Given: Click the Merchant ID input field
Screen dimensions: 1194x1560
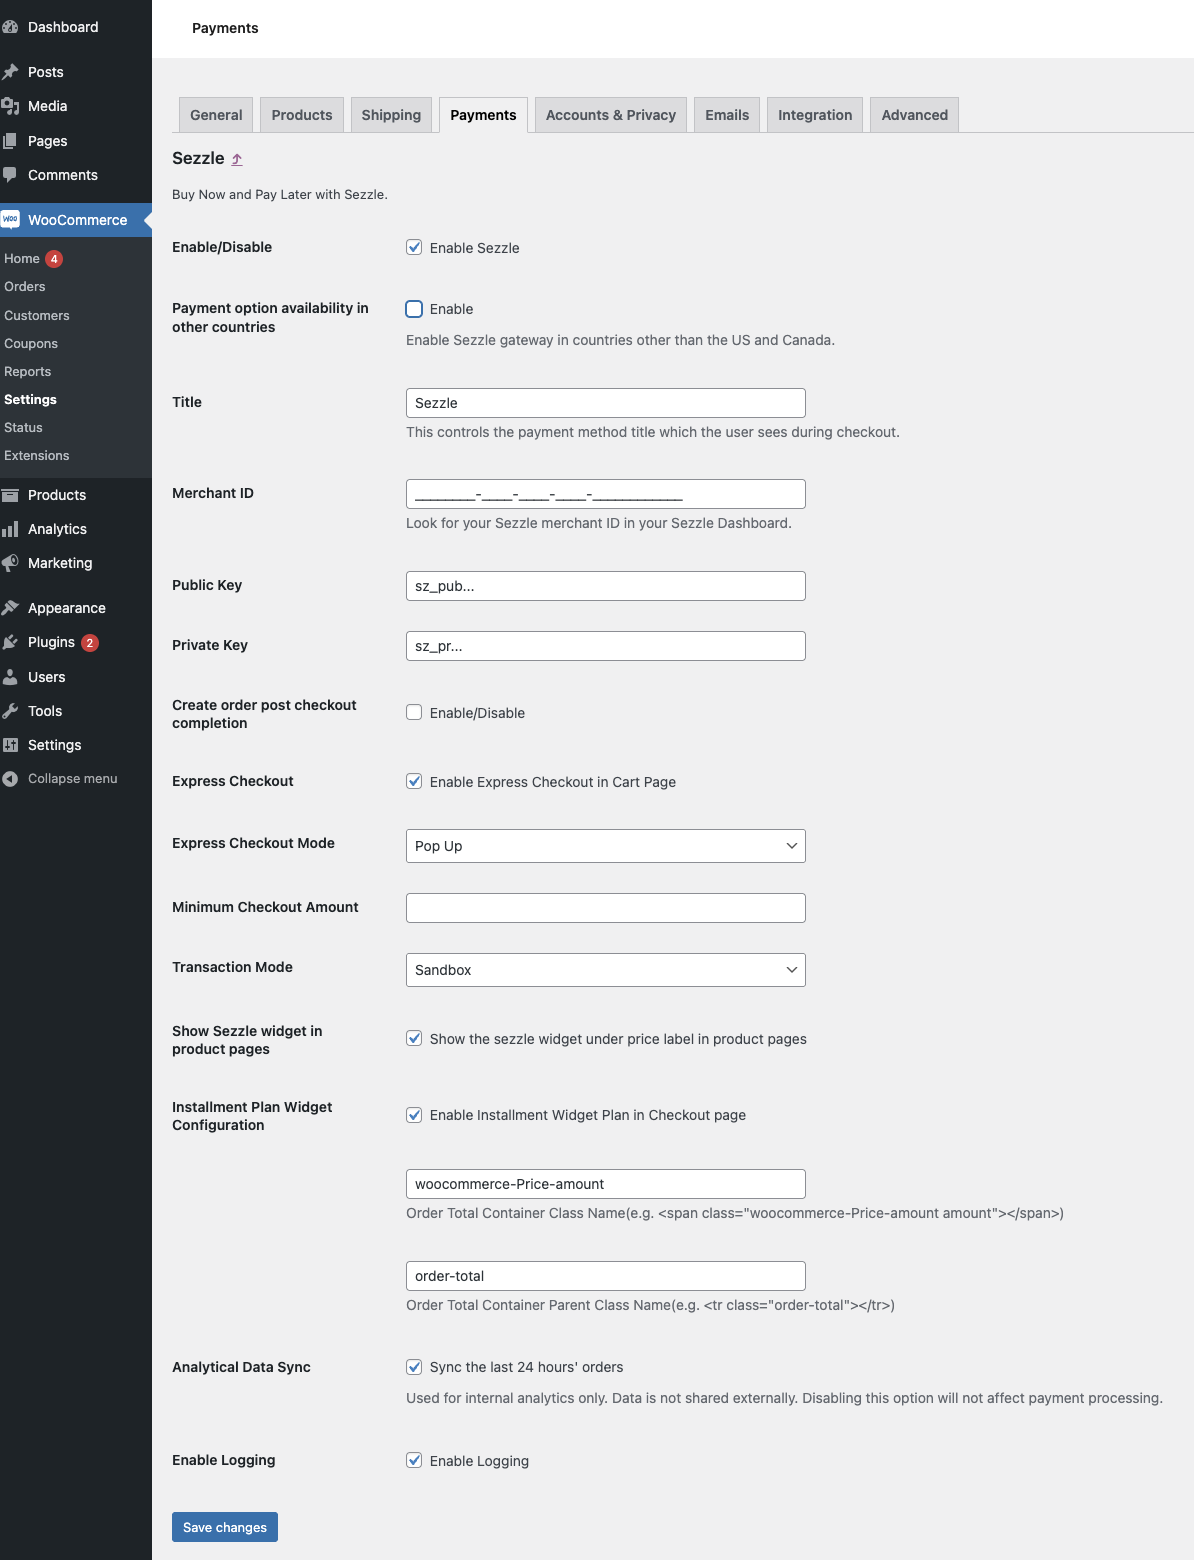Looking at the screenshot, I should [606, 494].
